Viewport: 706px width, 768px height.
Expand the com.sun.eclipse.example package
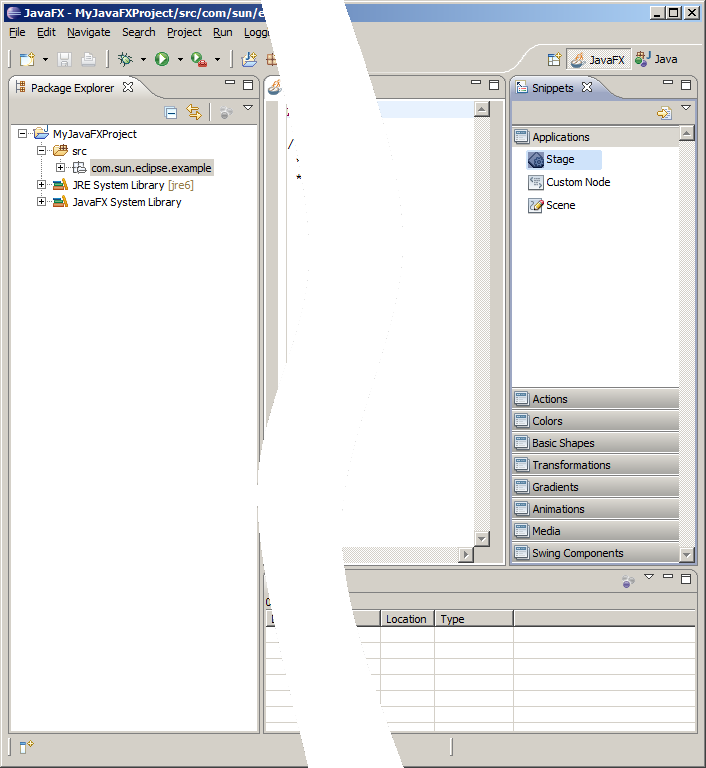(61, 168)
